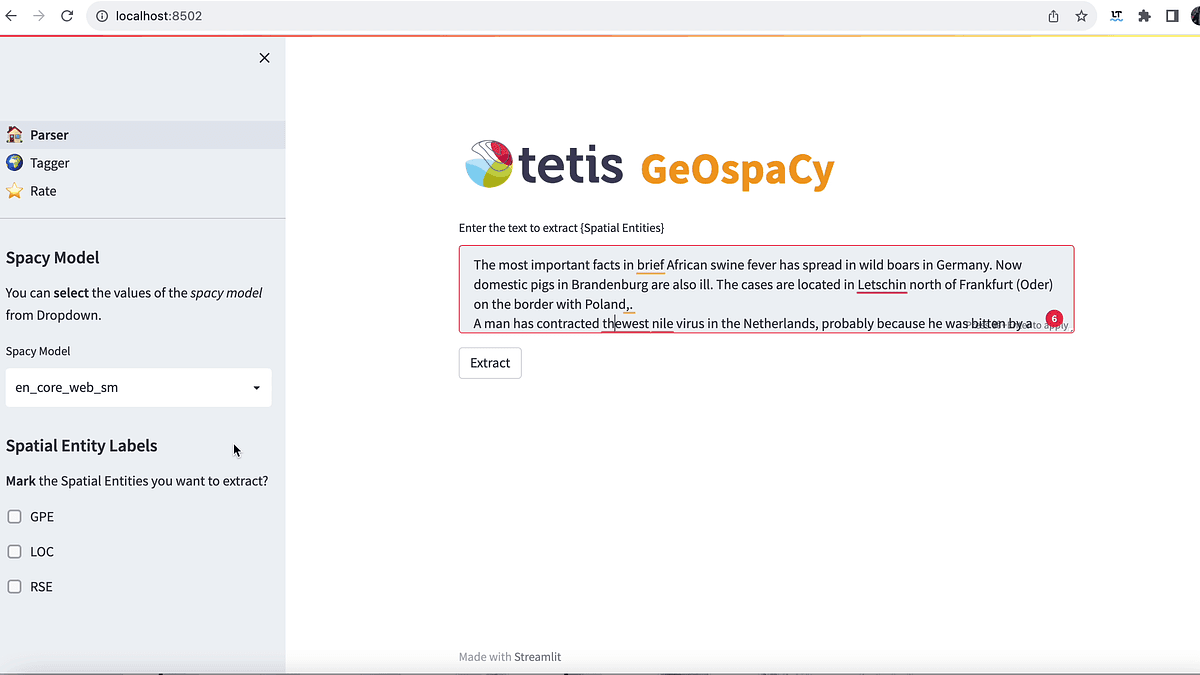Click the share page icon
The image size is (1200, 675).
(x=1053, y=16)
